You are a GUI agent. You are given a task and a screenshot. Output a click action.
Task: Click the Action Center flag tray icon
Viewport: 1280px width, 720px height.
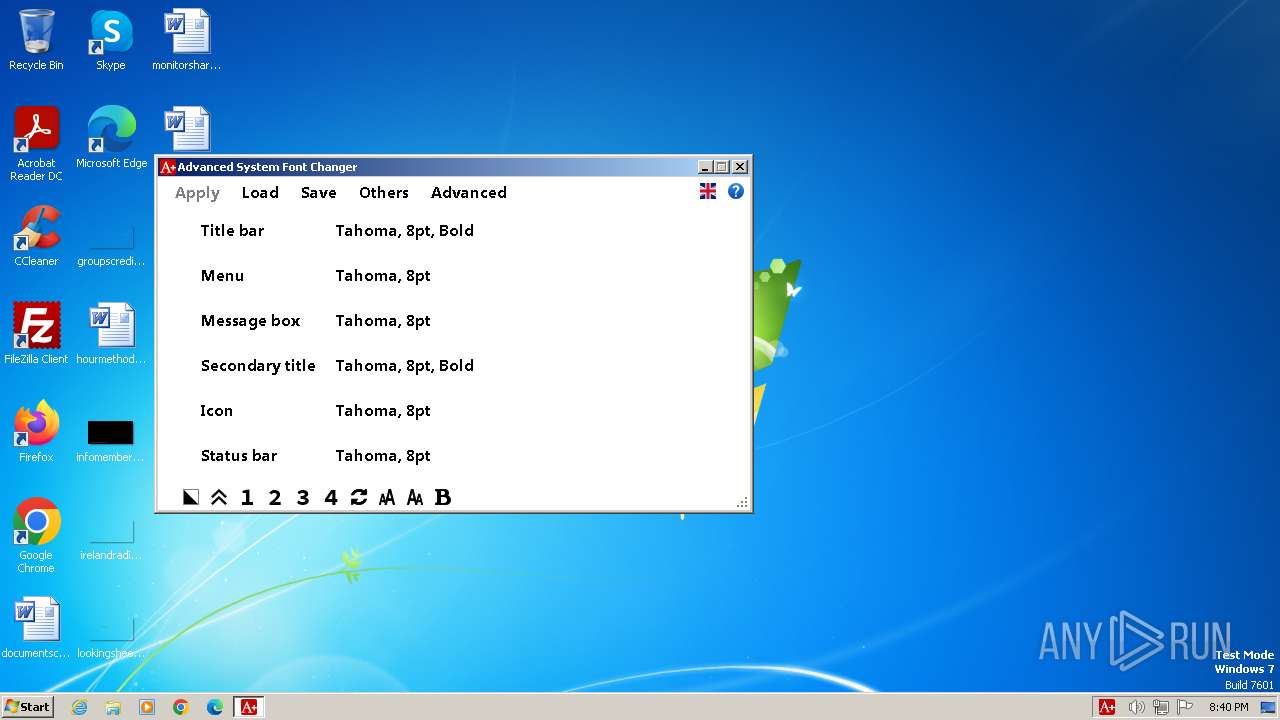1186,707
